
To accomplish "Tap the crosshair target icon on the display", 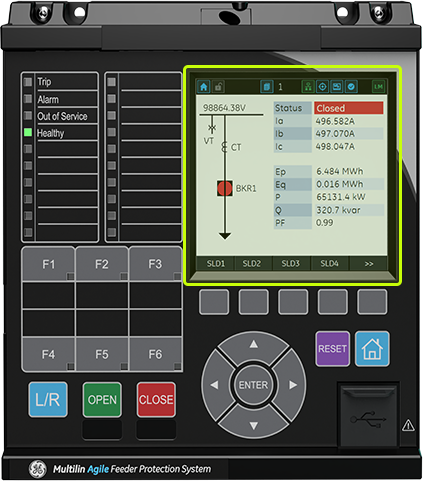I will click(322, 87).
